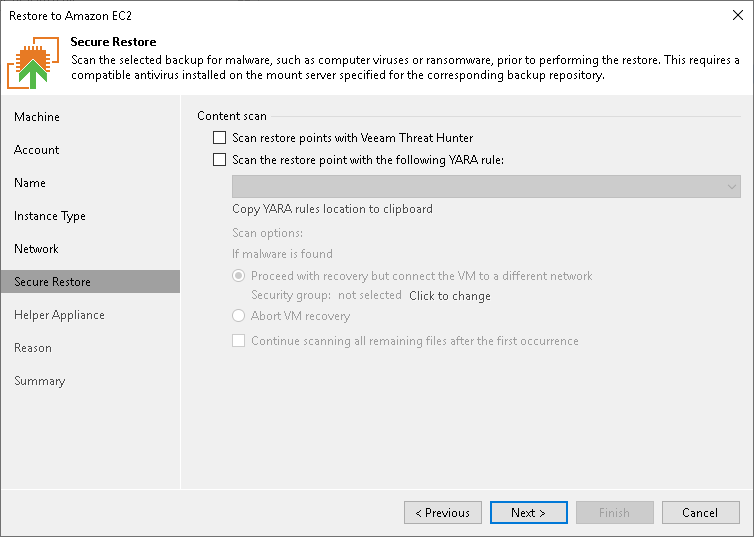Screen dimensions: 754x537
Task: Click Copy YARA rules location to clipboard
Action: point(332,209)
